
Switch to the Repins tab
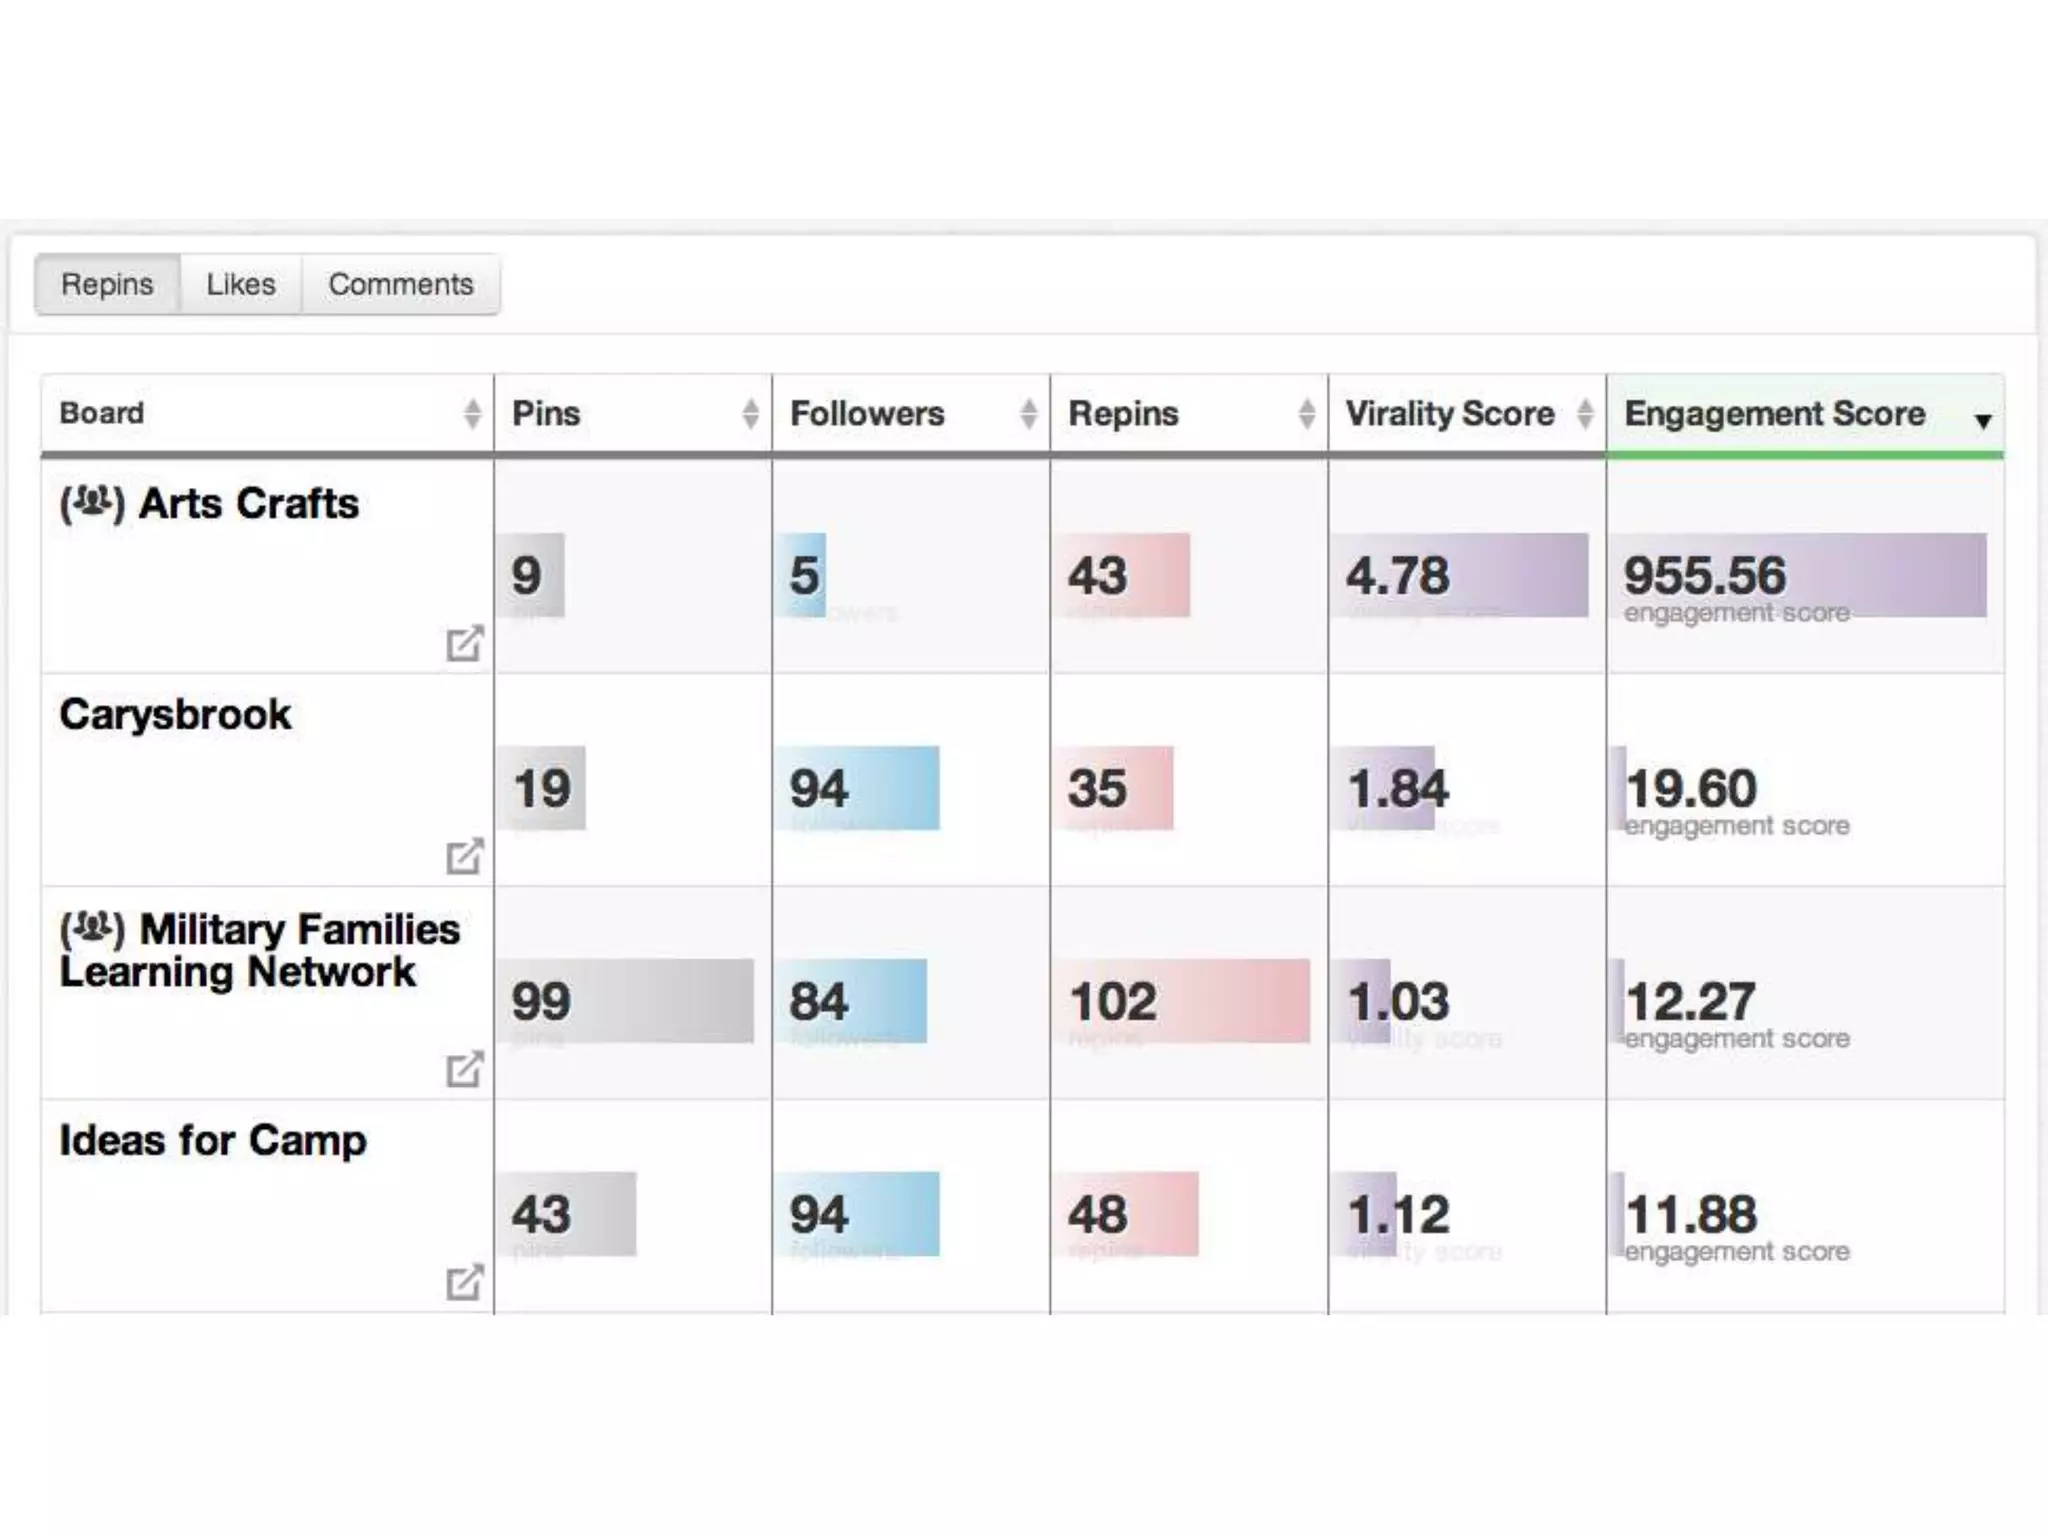click(x=107, y=285)
